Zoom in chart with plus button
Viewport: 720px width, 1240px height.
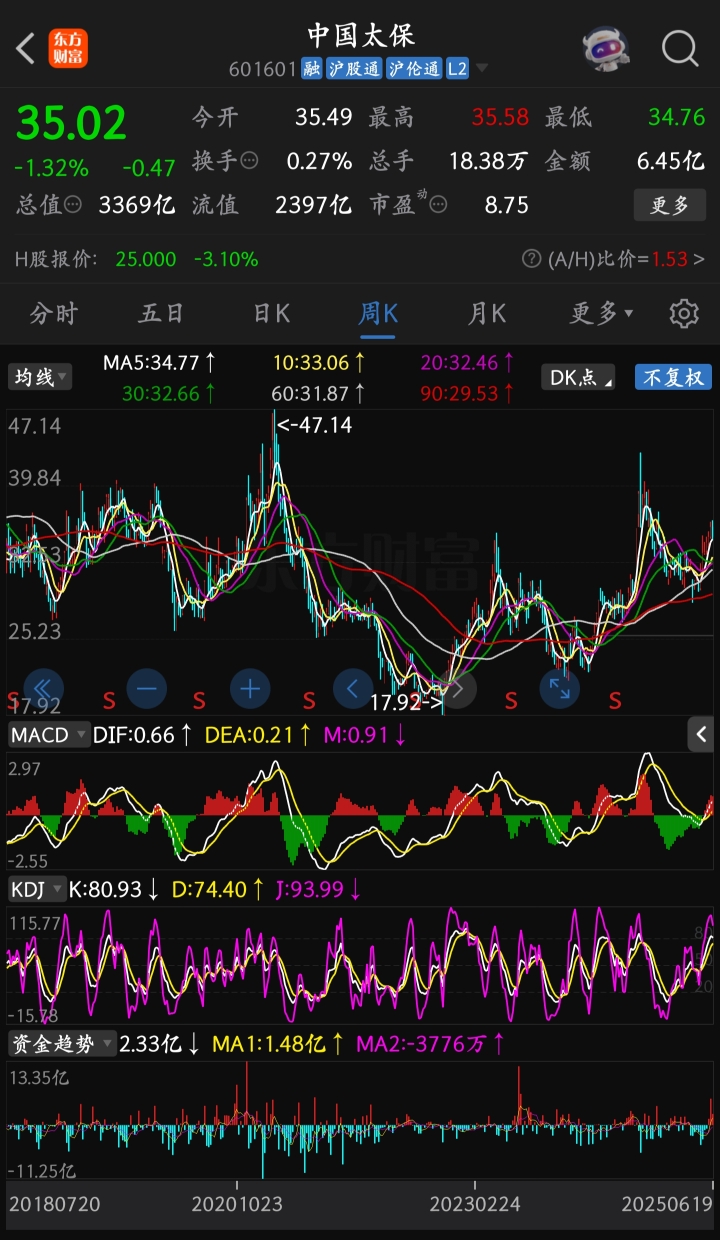pos(250,688)
